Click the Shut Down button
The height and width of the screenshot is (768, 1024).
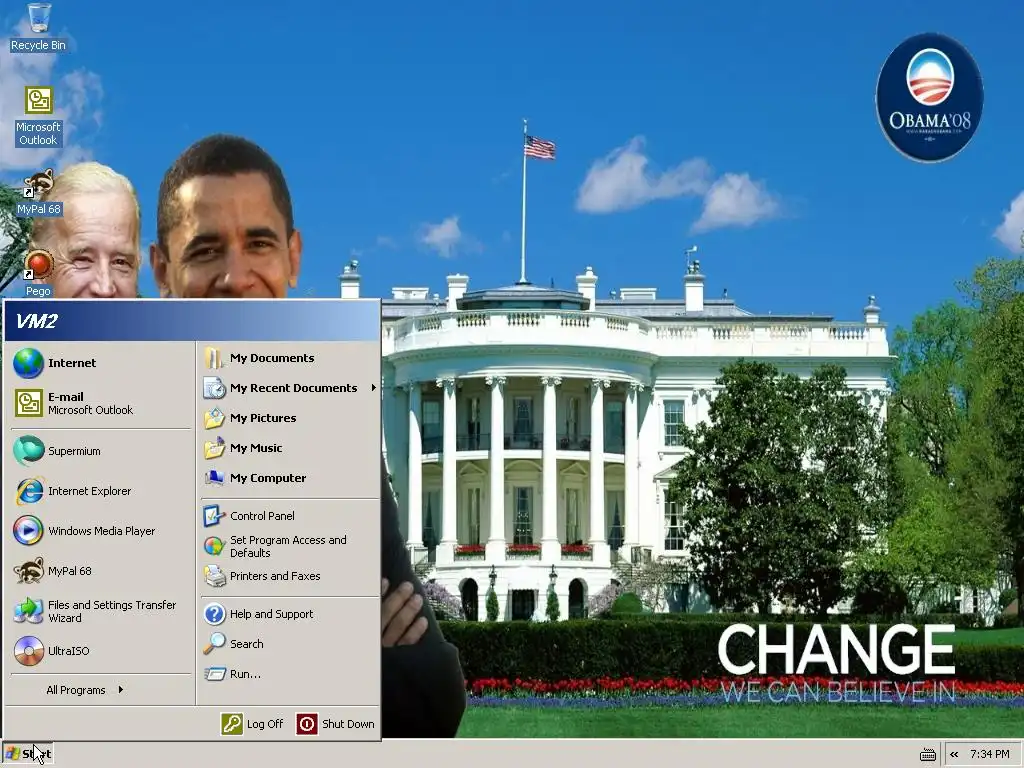(x=336, y=724)
